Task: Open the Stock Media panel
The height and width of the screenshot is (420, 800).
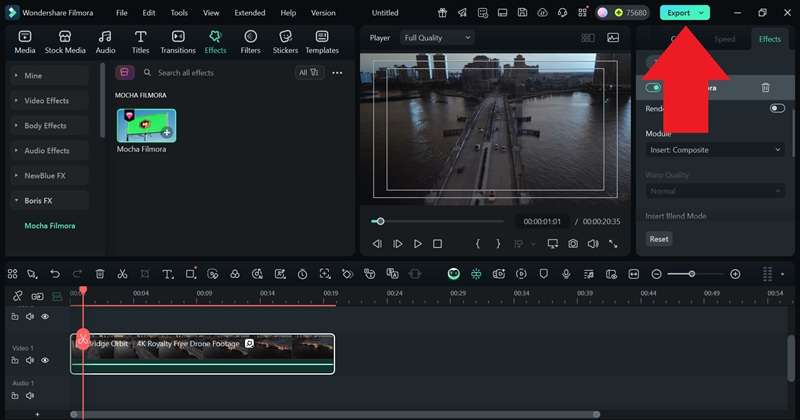Action: (65, 42)
